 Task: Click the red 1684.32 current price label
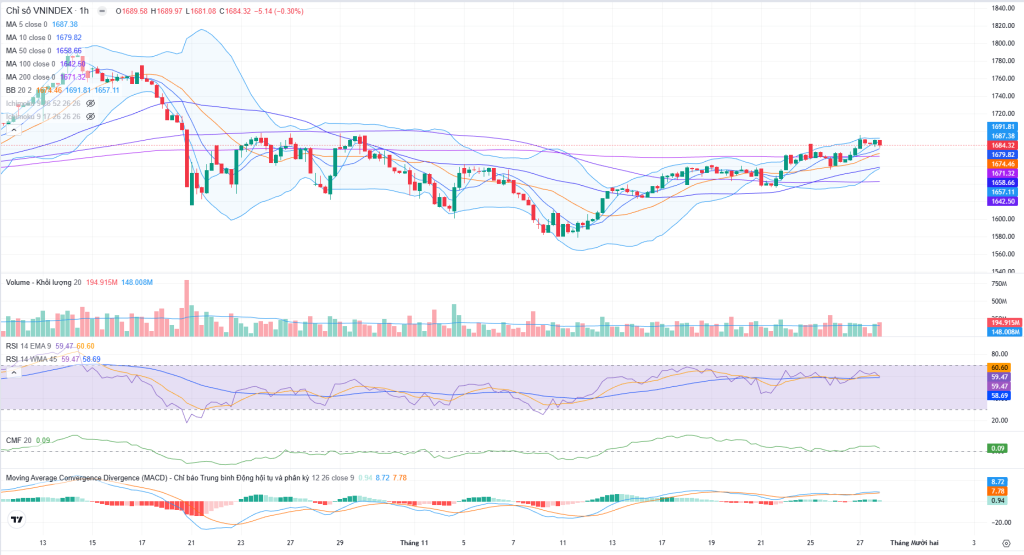click(x=1003, y=146)
